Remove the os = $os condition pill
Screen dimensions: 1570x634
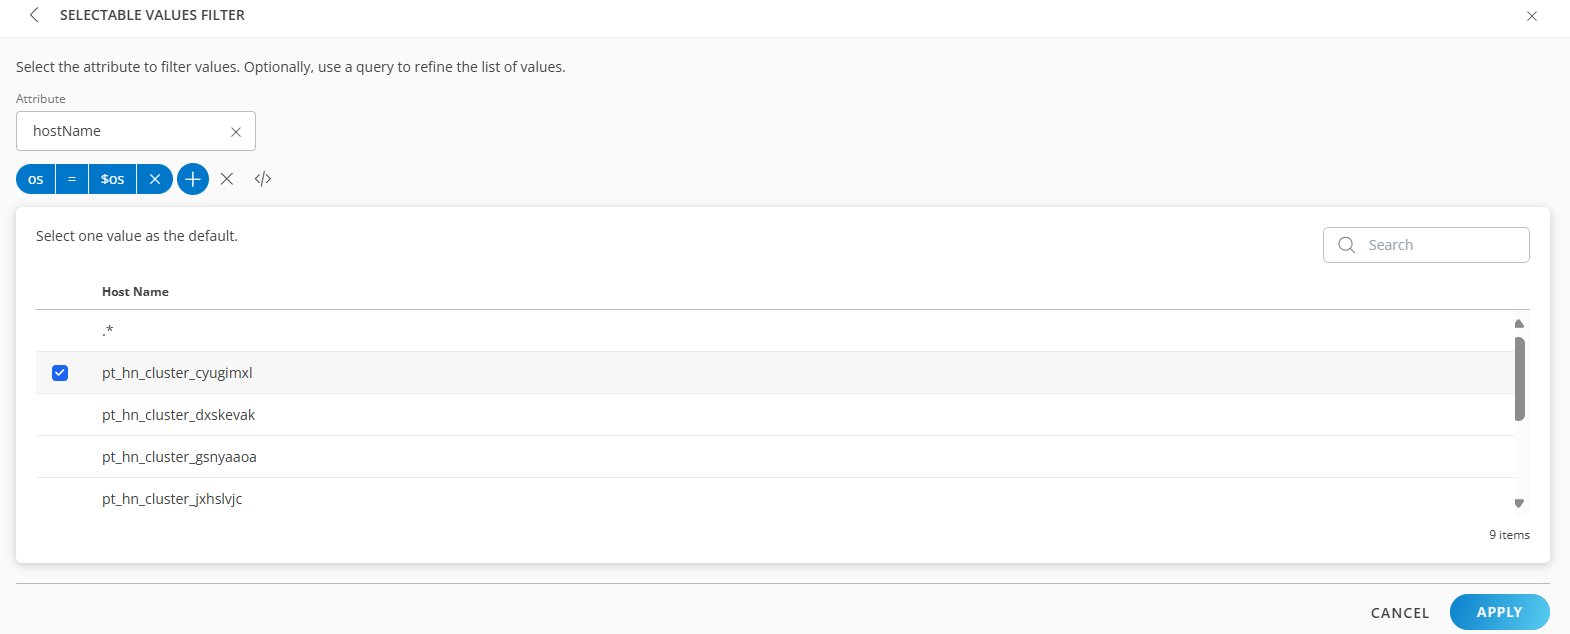(x=155, y=179)
